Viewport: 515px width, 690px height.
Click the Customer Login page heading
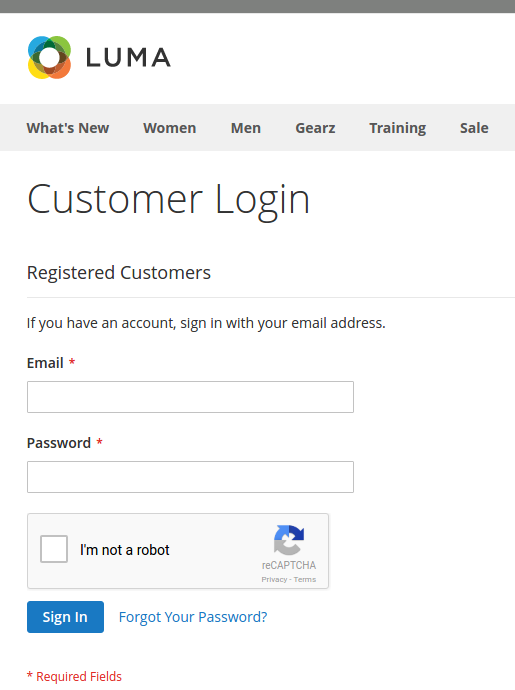coord(169,200)
